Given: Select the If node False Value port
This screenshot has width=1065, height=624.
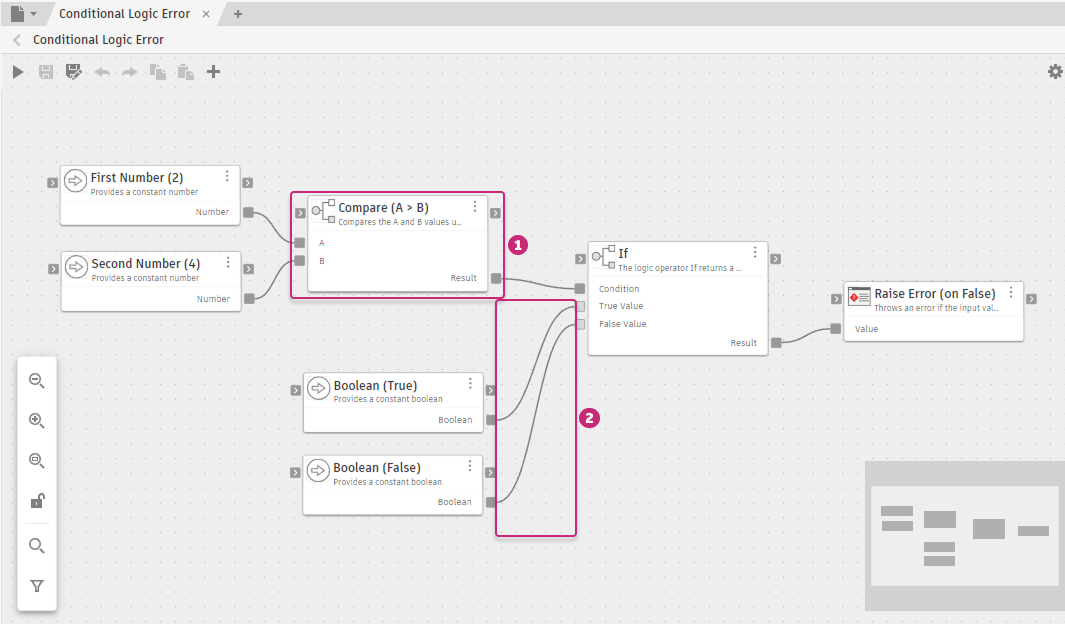Looking at the screenshot, I should pos(580,325).
